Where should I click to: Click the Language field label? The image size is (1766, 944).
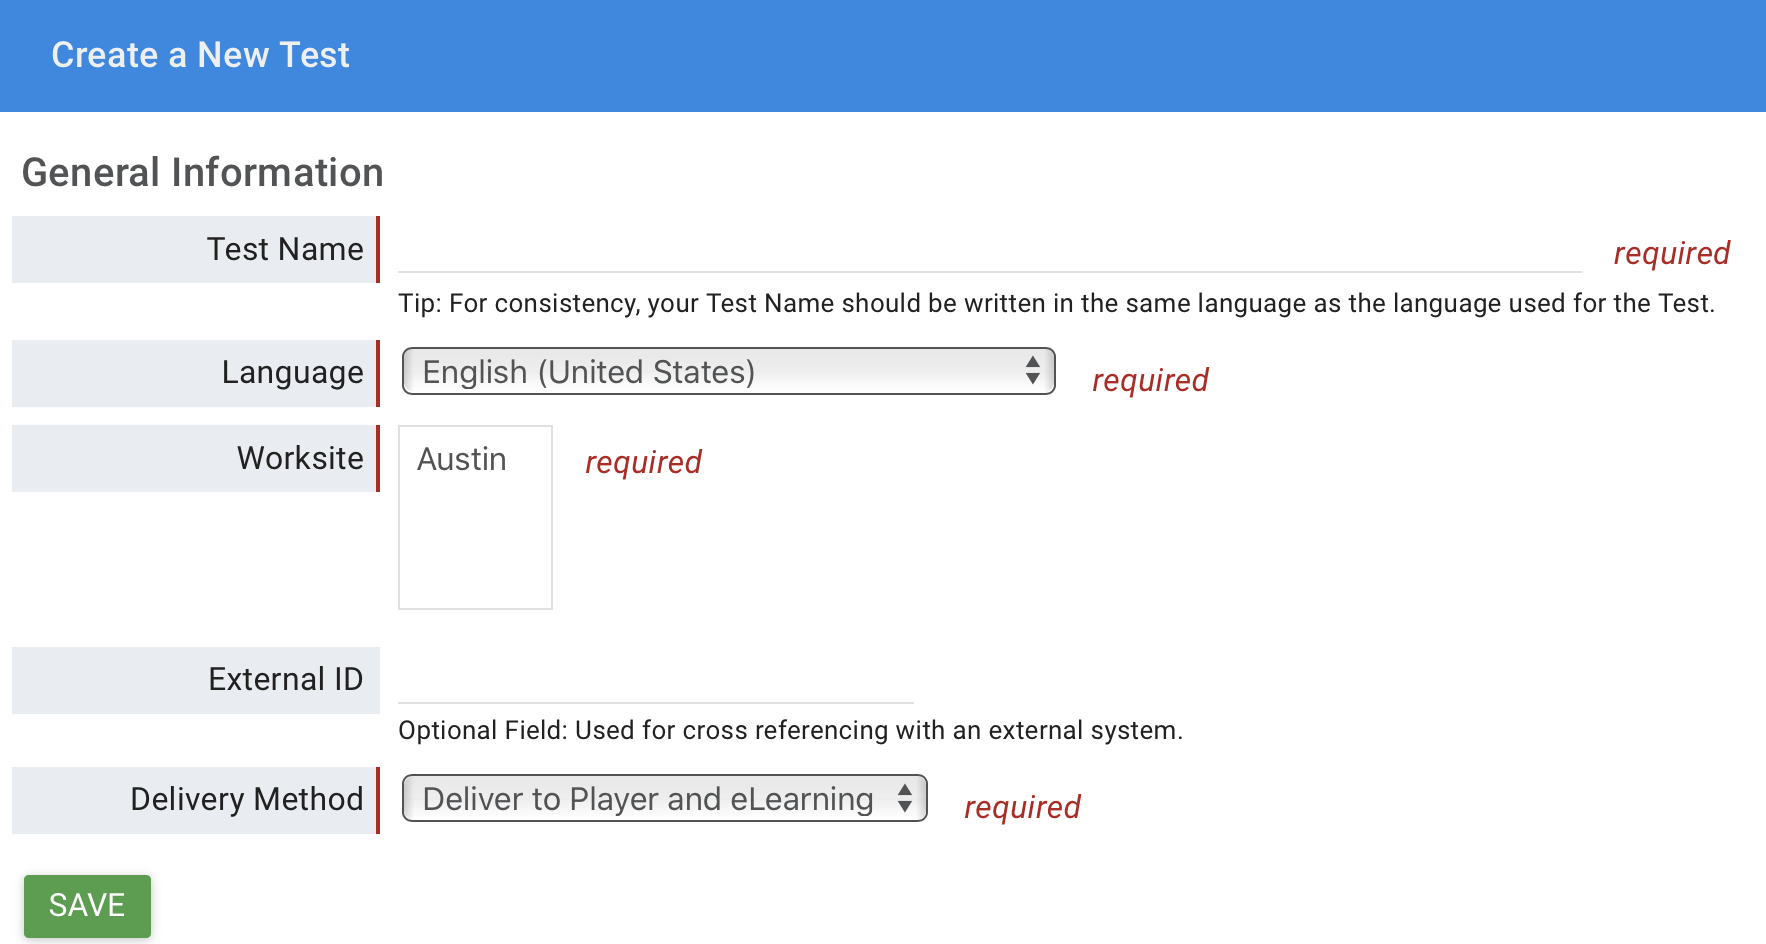[292, 372]
